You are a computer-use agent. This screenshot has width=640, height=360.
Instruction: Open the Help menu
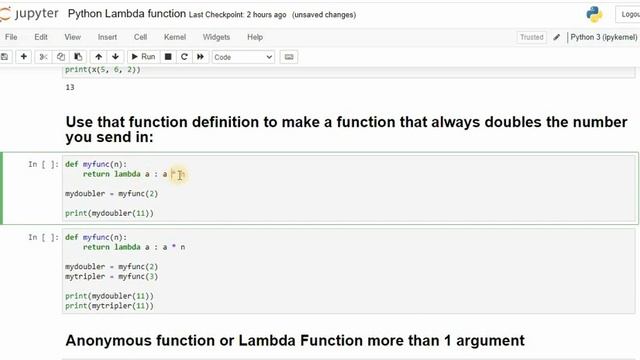(255, 37)
